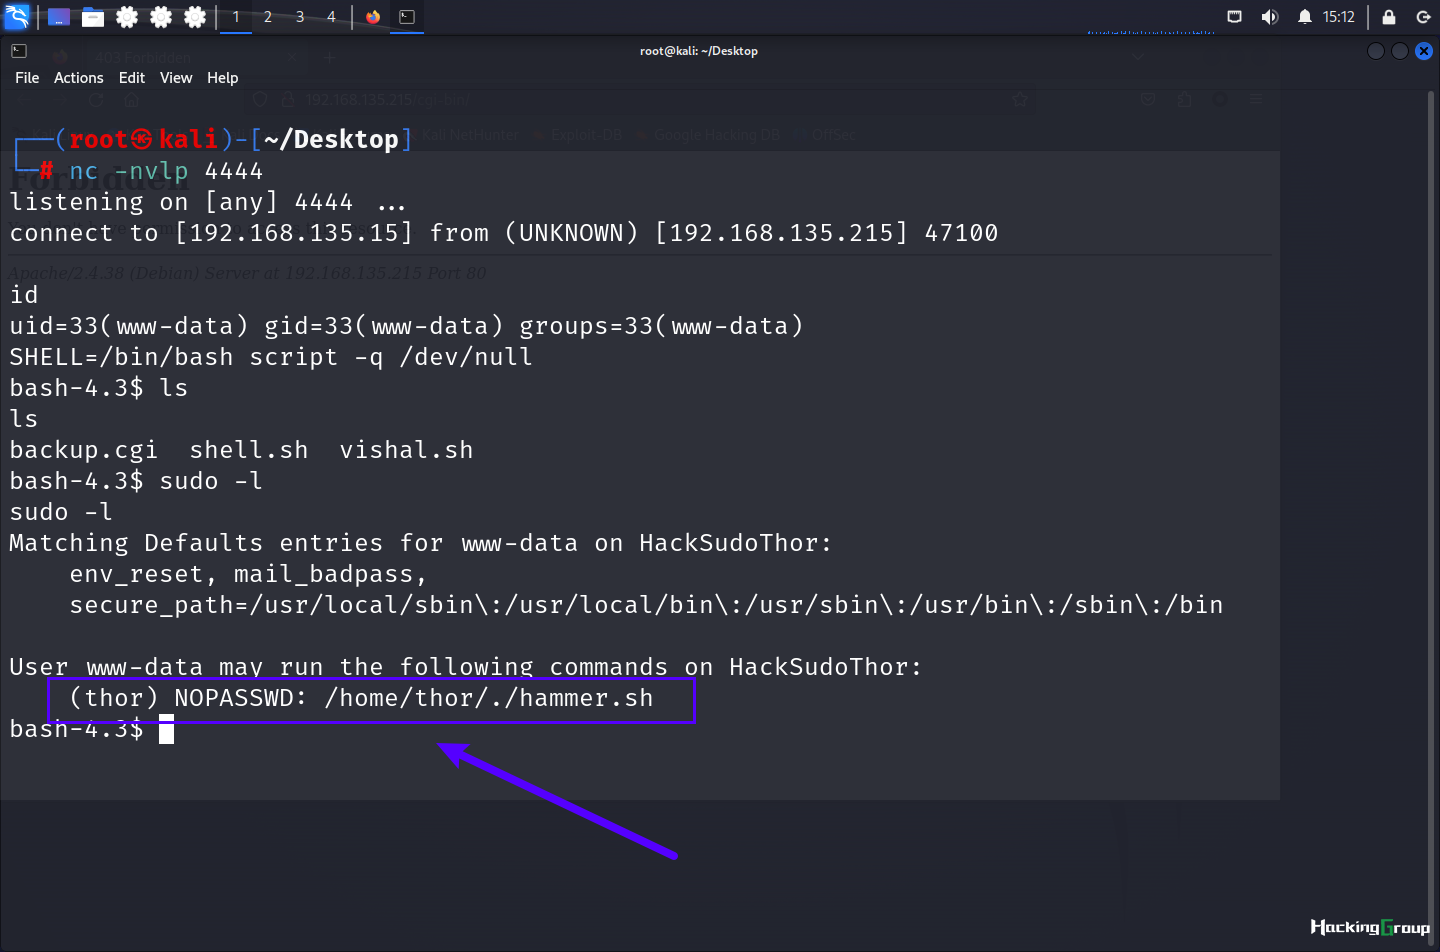Viewport: 1440px width, 952px height.
Task: Click the terminal cursor at the last prompt
Action: pyautogui.click(x=166, y=729)
